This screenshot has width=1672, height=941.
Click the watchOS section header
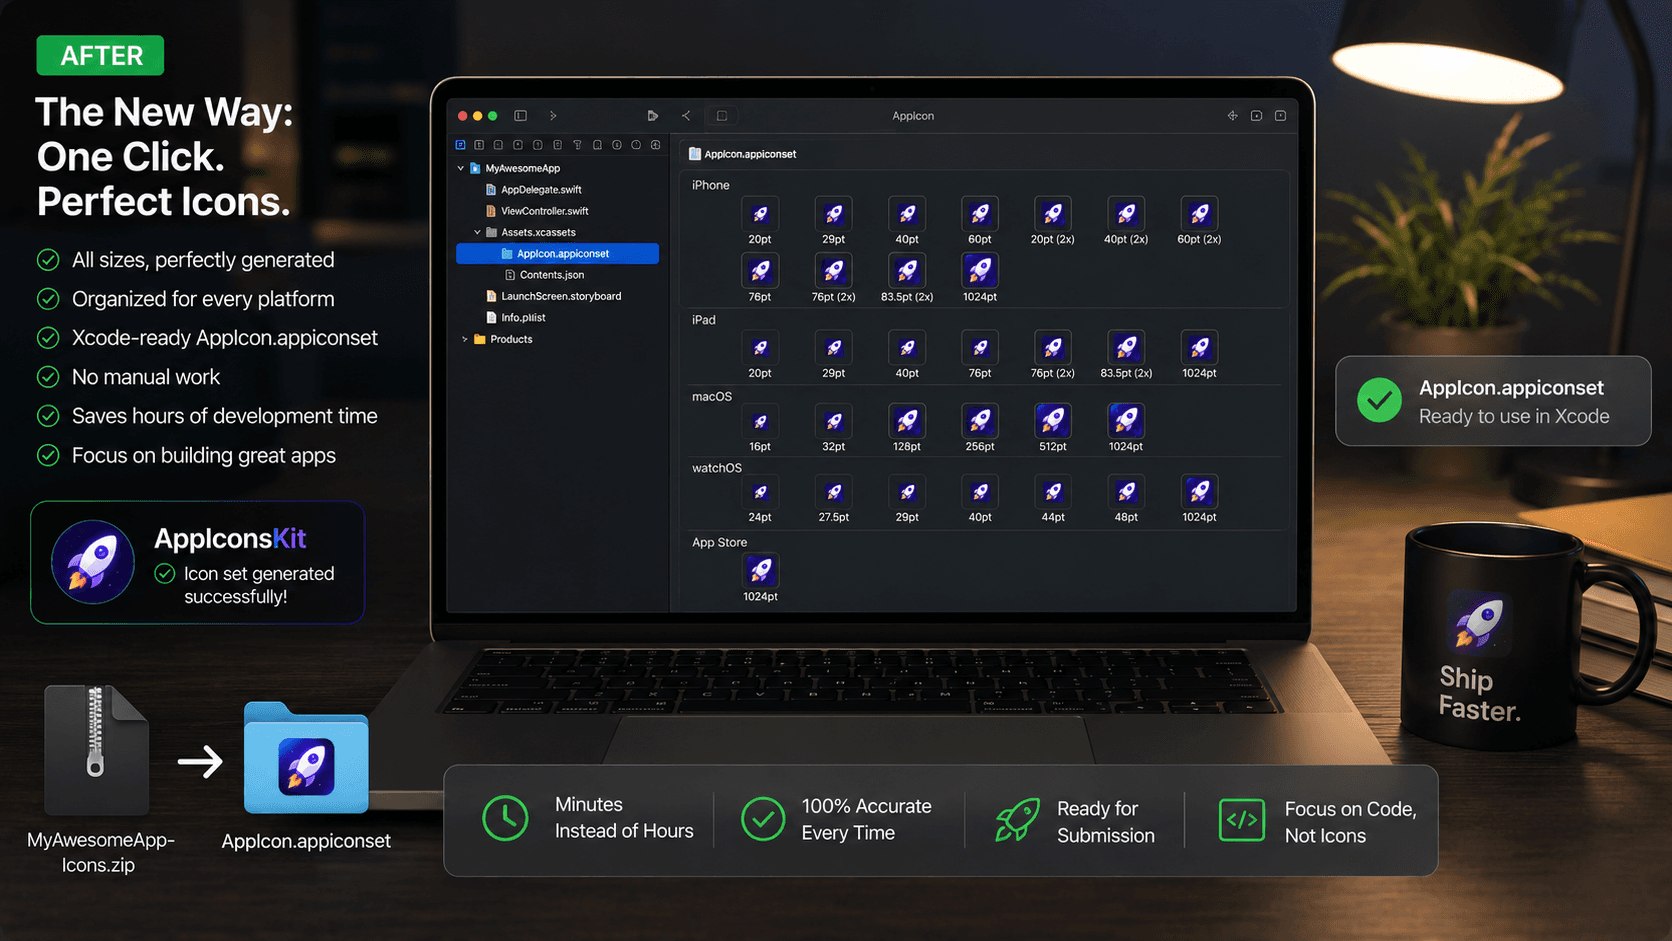click(717, 468)
